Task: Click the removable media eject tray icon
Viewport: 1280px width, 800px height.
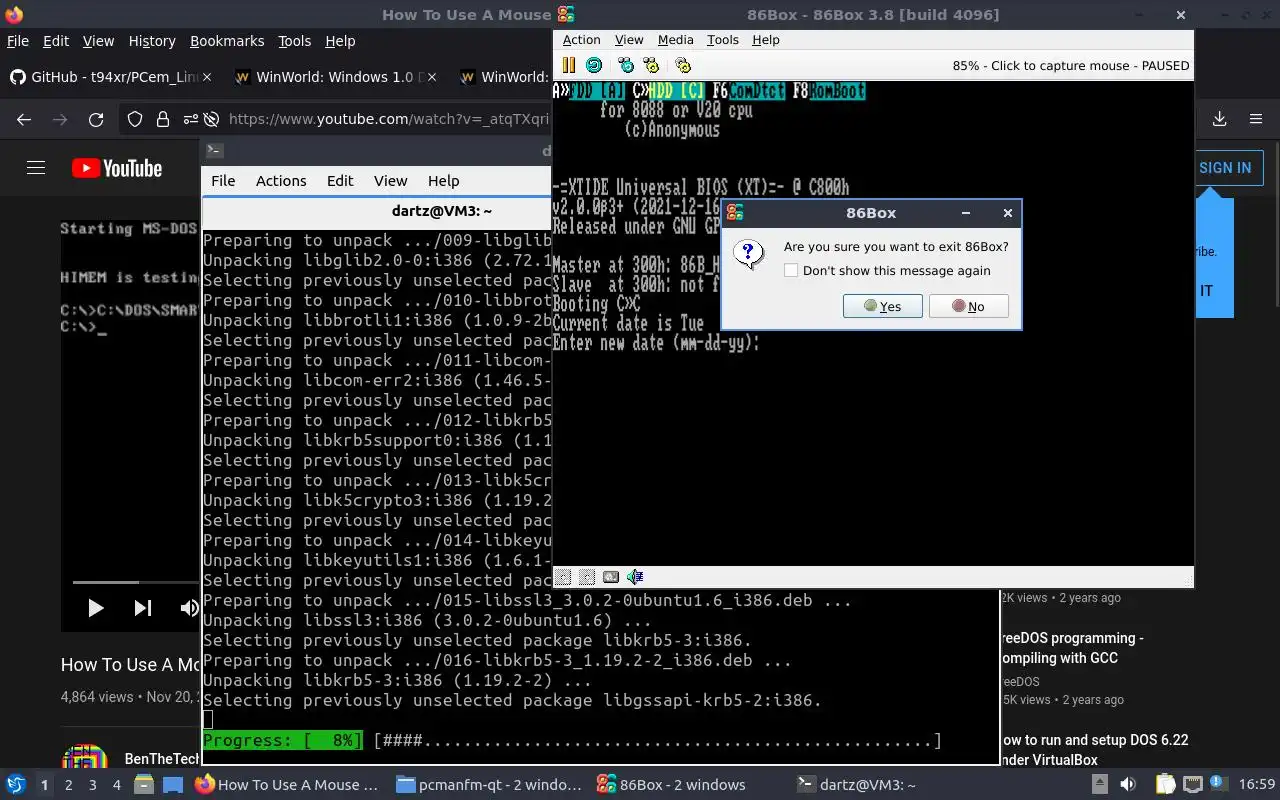Action: (x=1099, y=785)
